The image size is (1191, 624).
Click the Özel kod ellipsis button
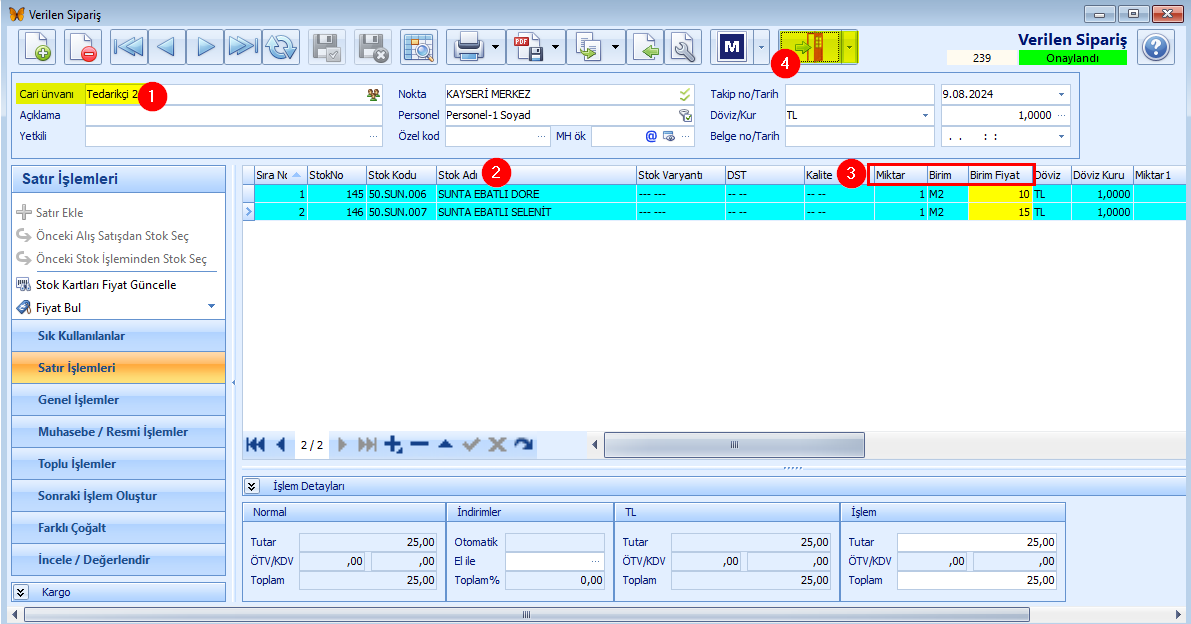click(x=542, y=137)
